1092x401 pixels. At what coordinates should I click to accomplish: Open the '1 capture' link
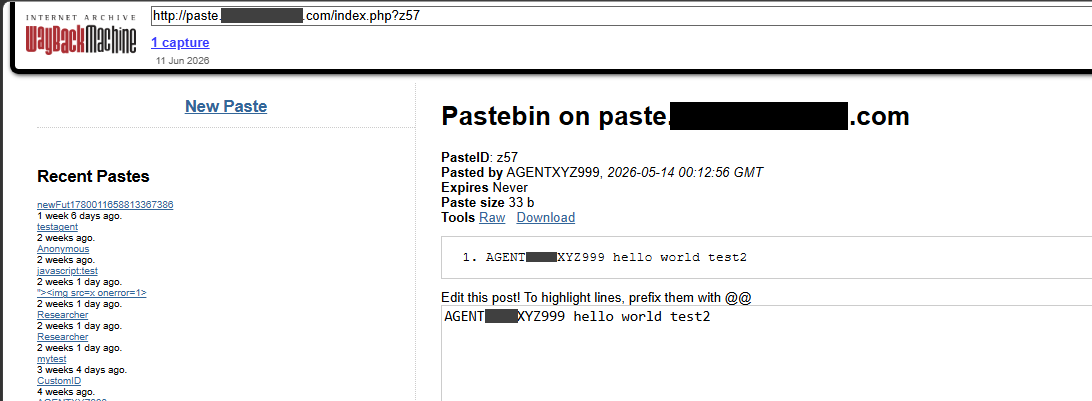click(180, 42)
